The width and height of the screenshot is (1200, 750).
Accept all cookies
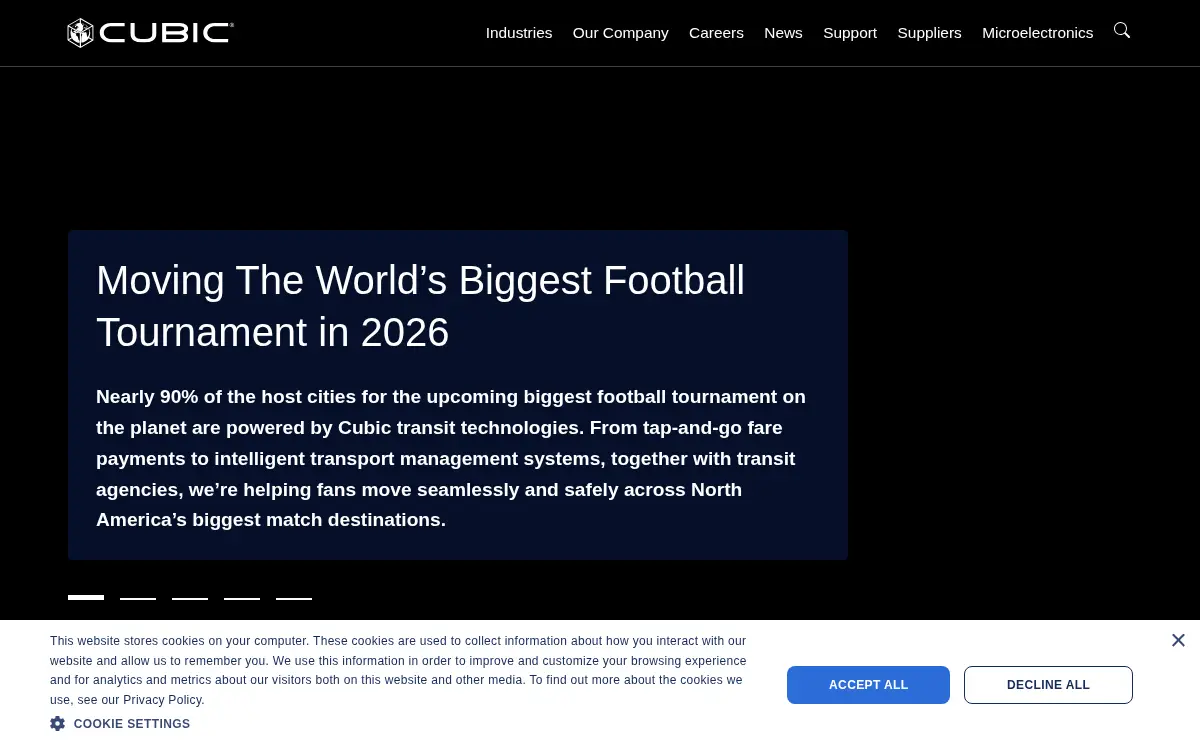coord(868,685)
